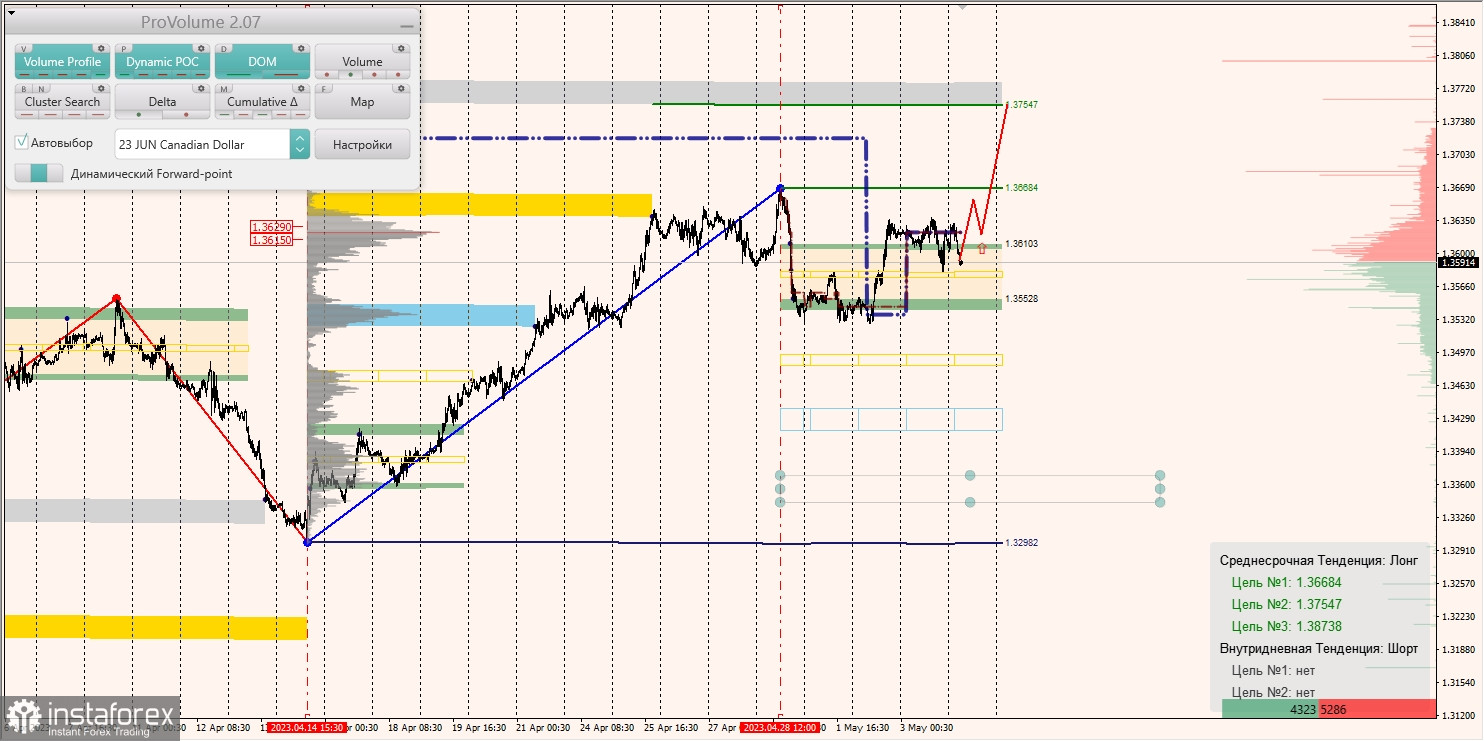
Task: Click the D hotkey tag on DOM
Action: point(224,48)
